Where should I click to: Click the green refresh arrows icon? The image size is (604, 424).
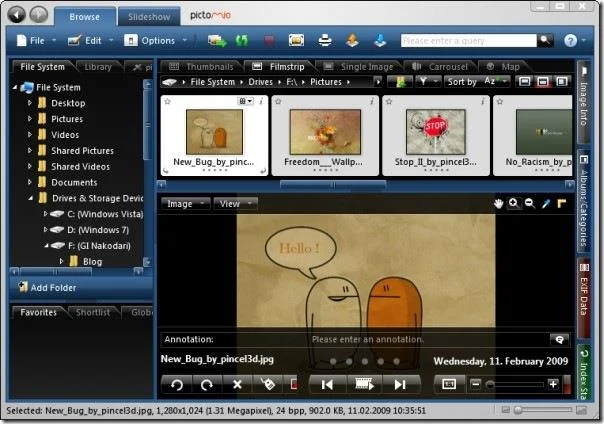coord(242,40)
